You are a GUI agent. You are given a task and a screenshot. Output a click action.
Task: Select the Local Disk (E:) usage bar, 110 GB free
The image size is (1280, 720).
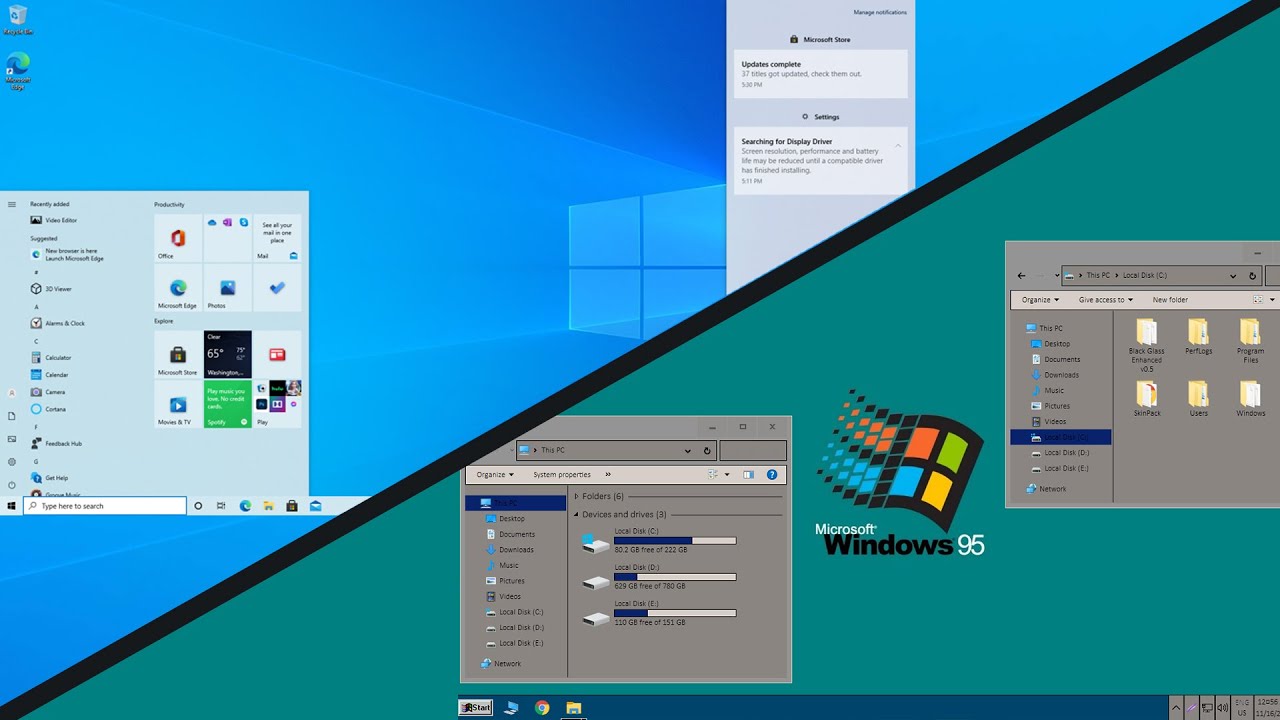[x=675, y=613]
